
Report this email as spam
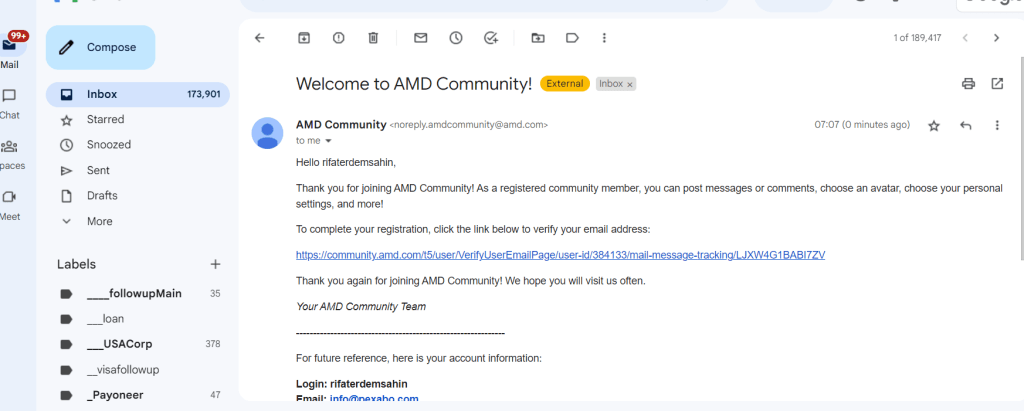tap(338, 38)
